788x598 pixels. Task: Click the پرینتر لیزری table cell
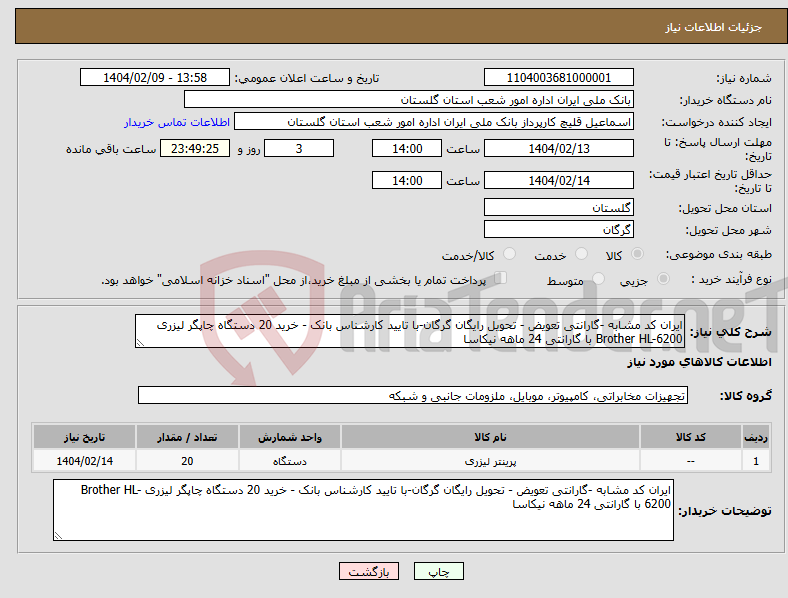tap(490, 461)
